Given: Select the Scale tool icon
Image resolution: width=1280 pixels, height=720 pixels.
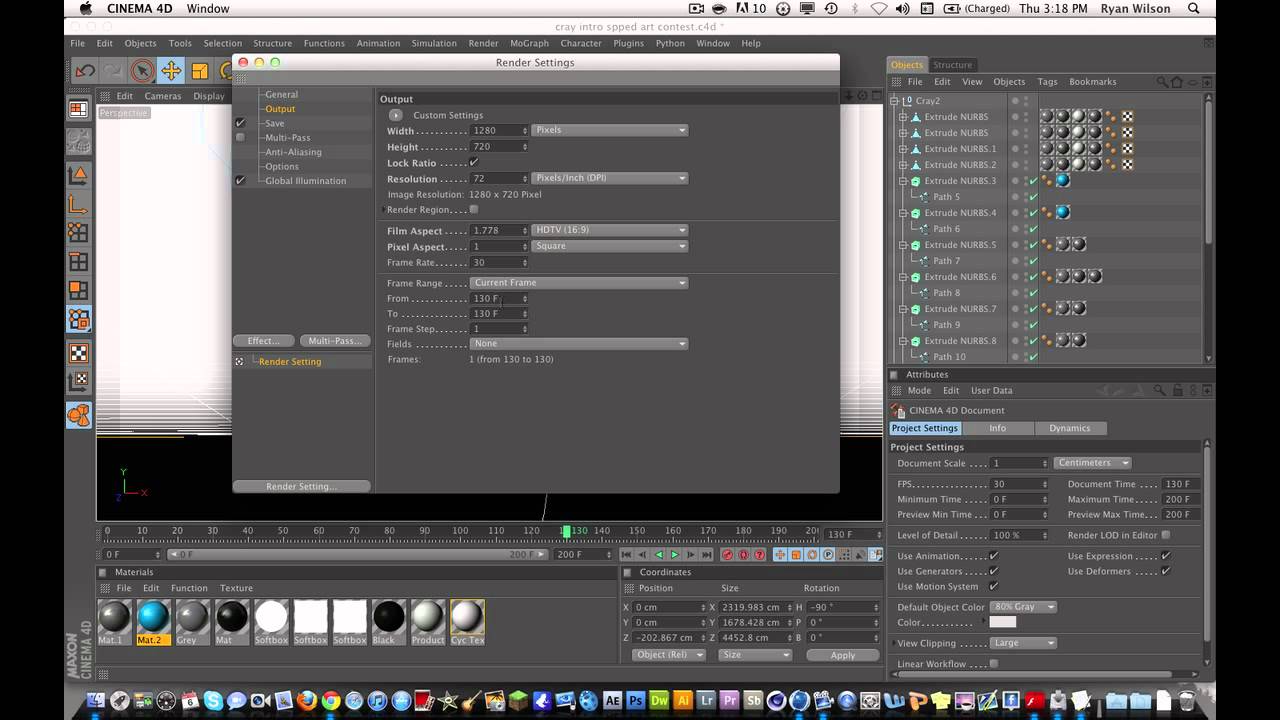Looking at the screenshot, I should click(x=200, y=70).
